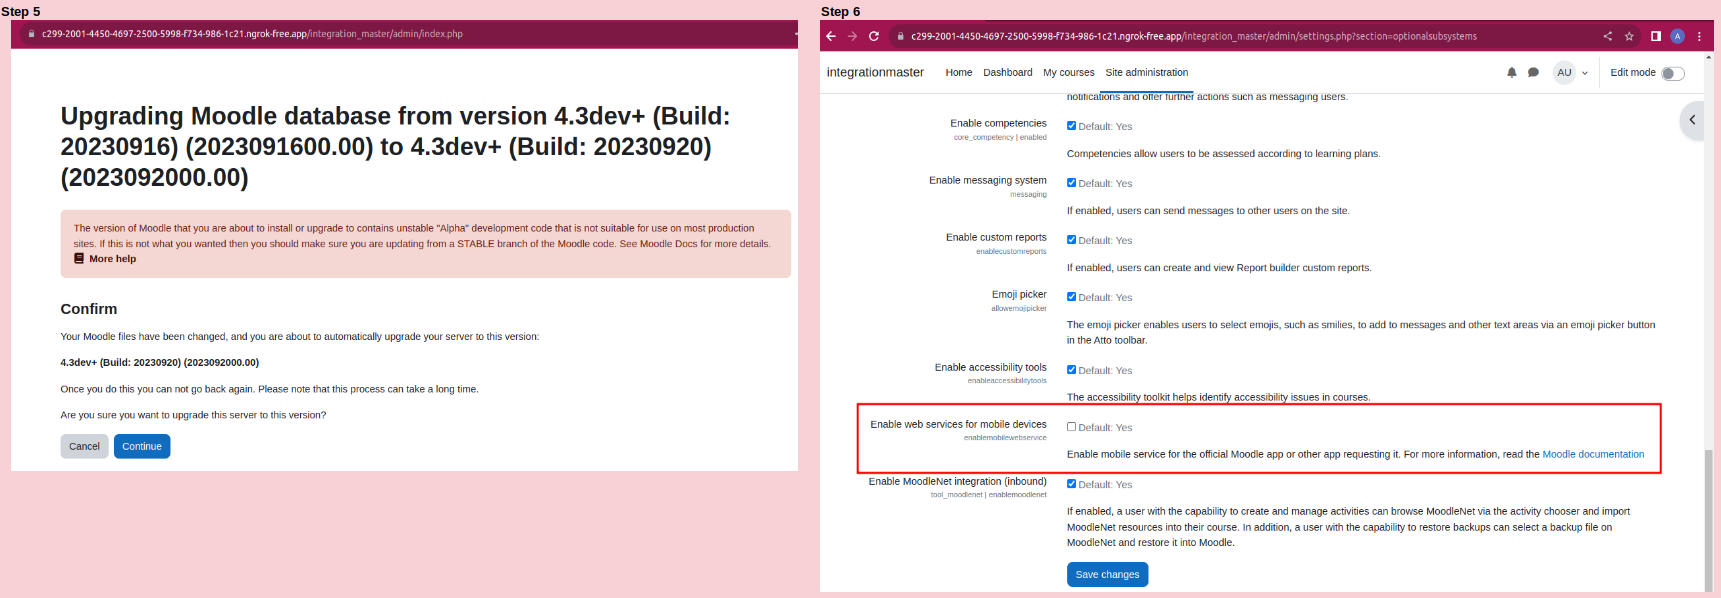This screenshot has height=598, width=1721.
Task: Uncheck Enable accessibility tools checkbox
Action: (x=1072, y=370)
